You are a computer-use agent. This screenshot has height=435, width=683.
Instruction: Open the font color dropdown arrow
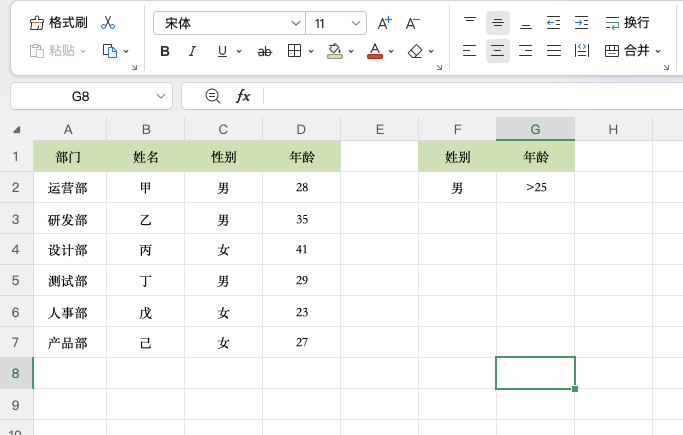click(x=391, y=51)
